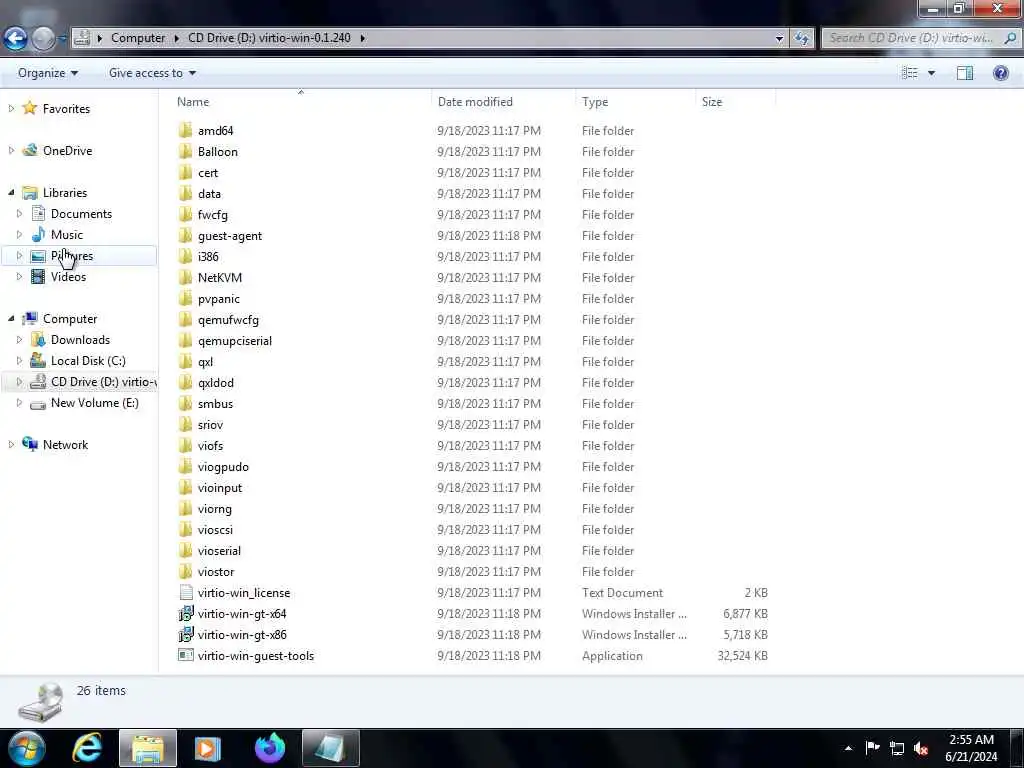The height and width of the screenshot is (768, 1024).
Task: Switch to the Windows Explorer taskbar button
Action: 148,748
